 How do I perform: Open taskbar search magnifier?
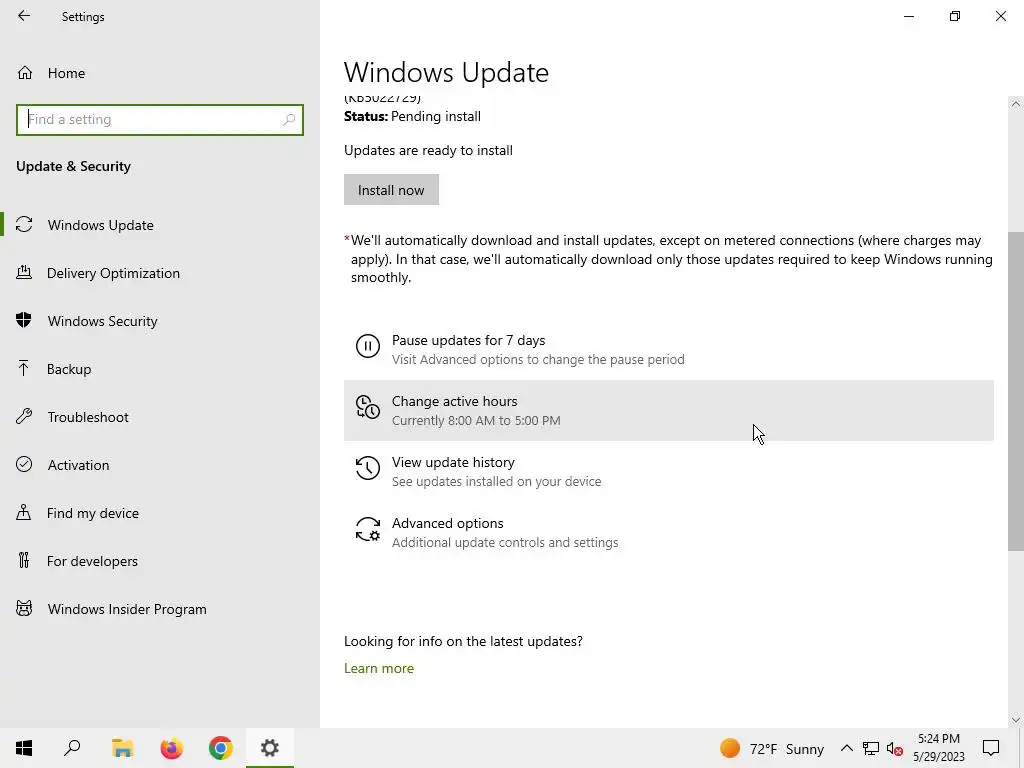tap(72, 748)
